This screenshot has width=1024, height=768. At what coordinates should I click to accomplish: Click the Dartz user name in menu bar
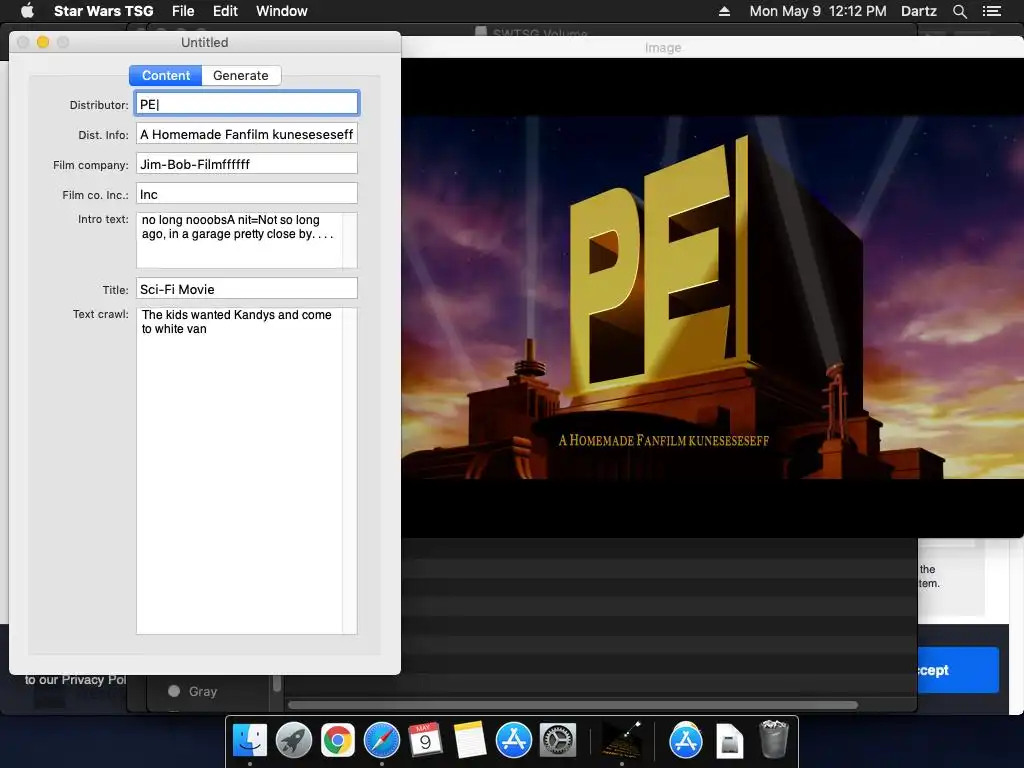click(x=918, y=11)
